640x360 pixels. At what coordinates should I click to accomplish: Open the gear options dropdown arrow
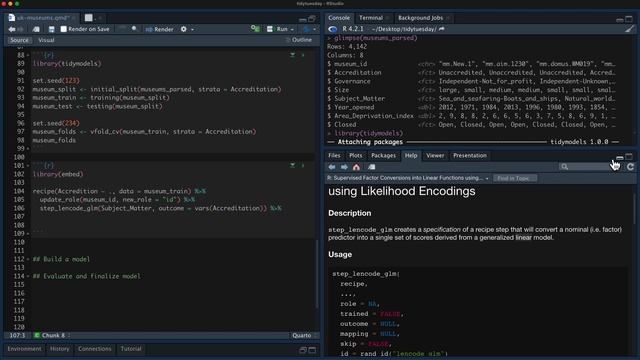[192, 30]
